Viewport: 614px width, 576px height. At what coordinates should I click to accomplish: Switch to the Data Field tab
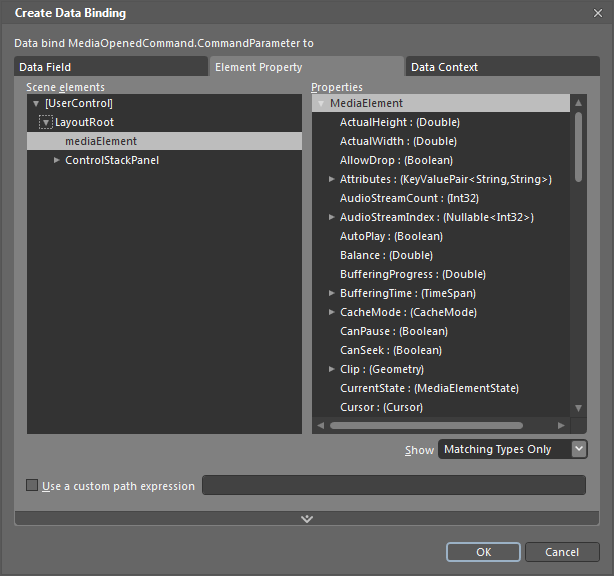[111, 67]
